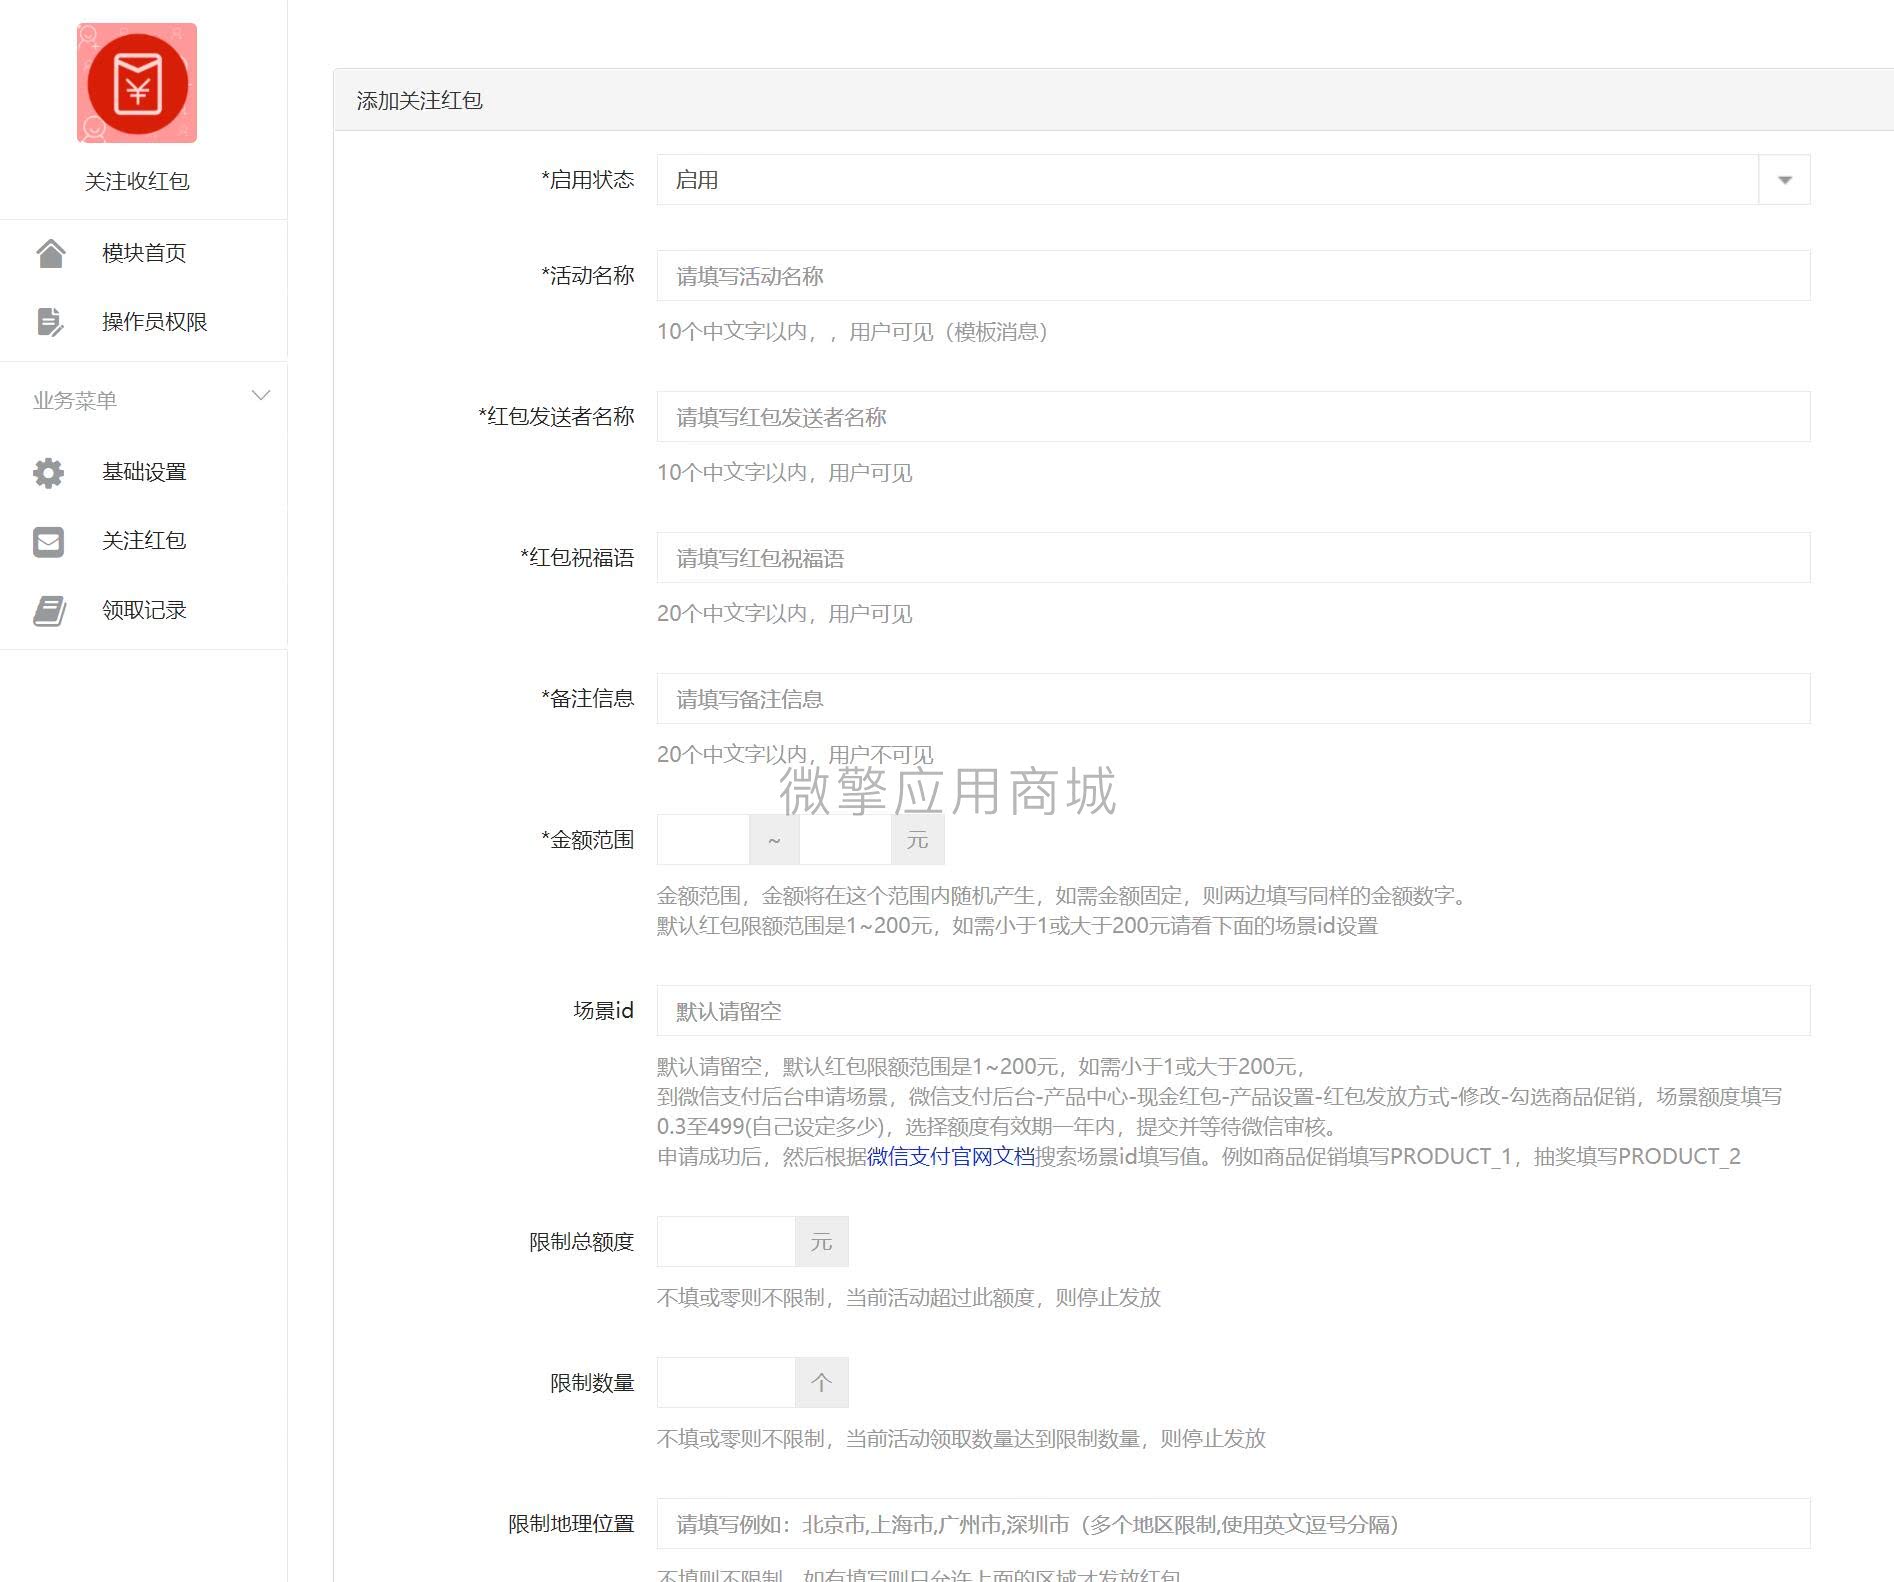The image size is (1894, 1582).
Task: Click the 关注收红包 module title
Action: coord(137,181)
